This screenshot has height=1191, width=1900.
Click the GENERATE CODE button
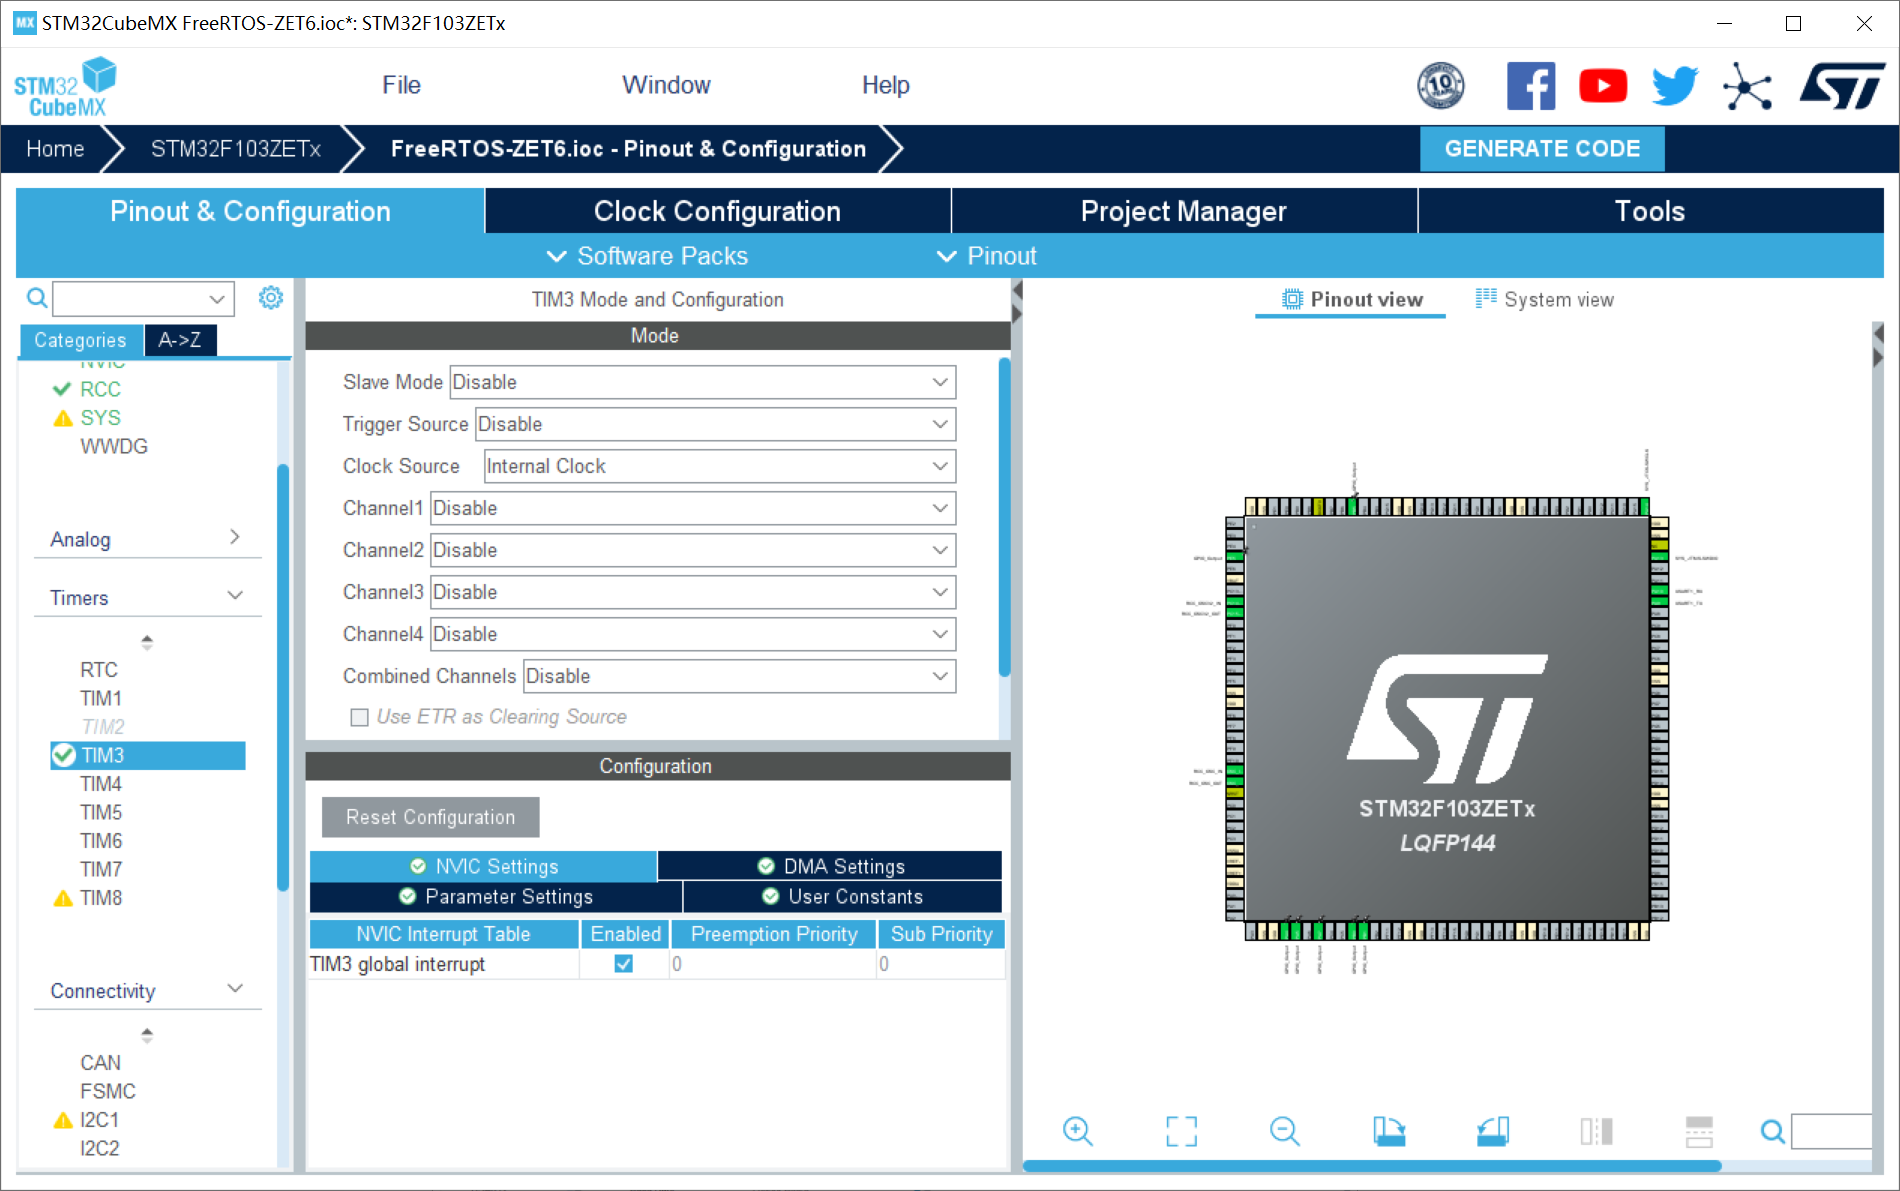[x=1542, y=149]
